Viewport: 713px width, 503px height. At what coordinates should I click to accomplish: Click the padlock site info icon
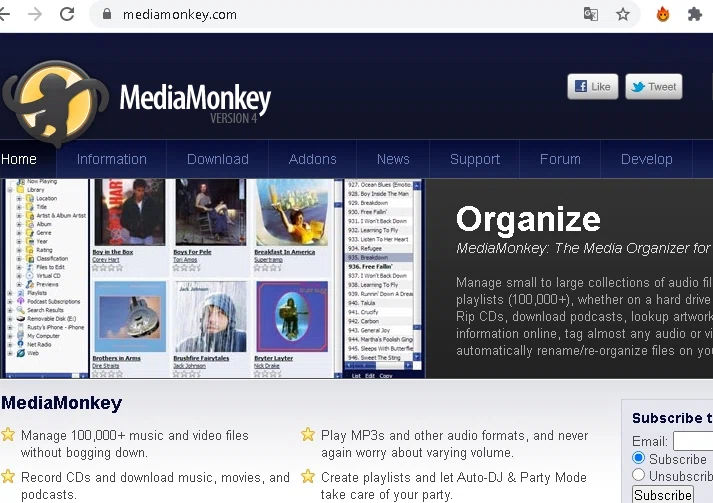tap(107, 14)
